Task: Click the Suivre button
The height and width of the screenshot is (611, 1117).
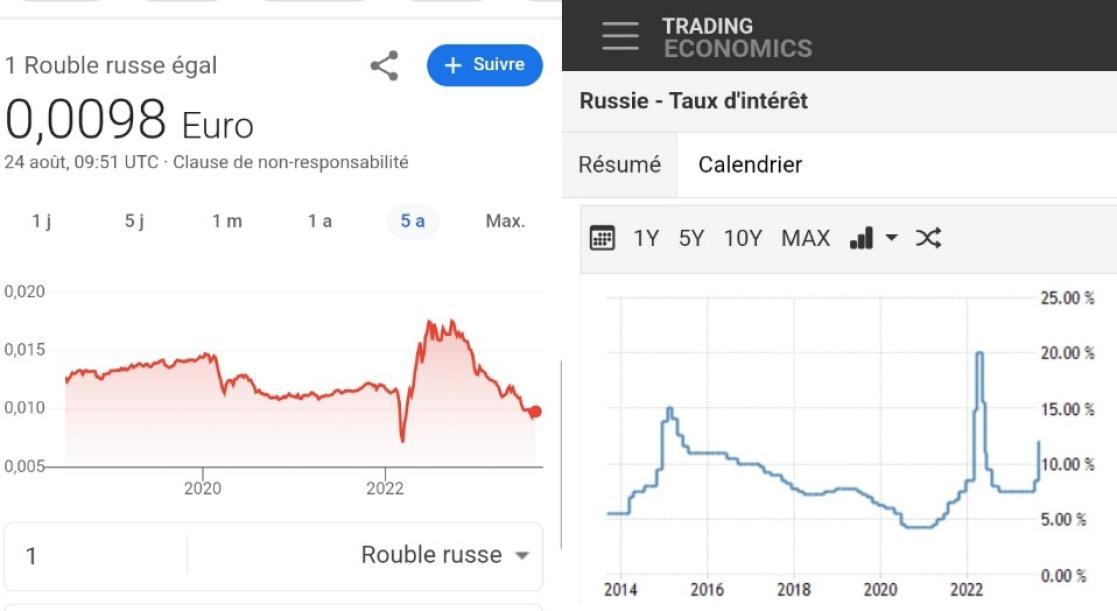Action: point(485,65)
